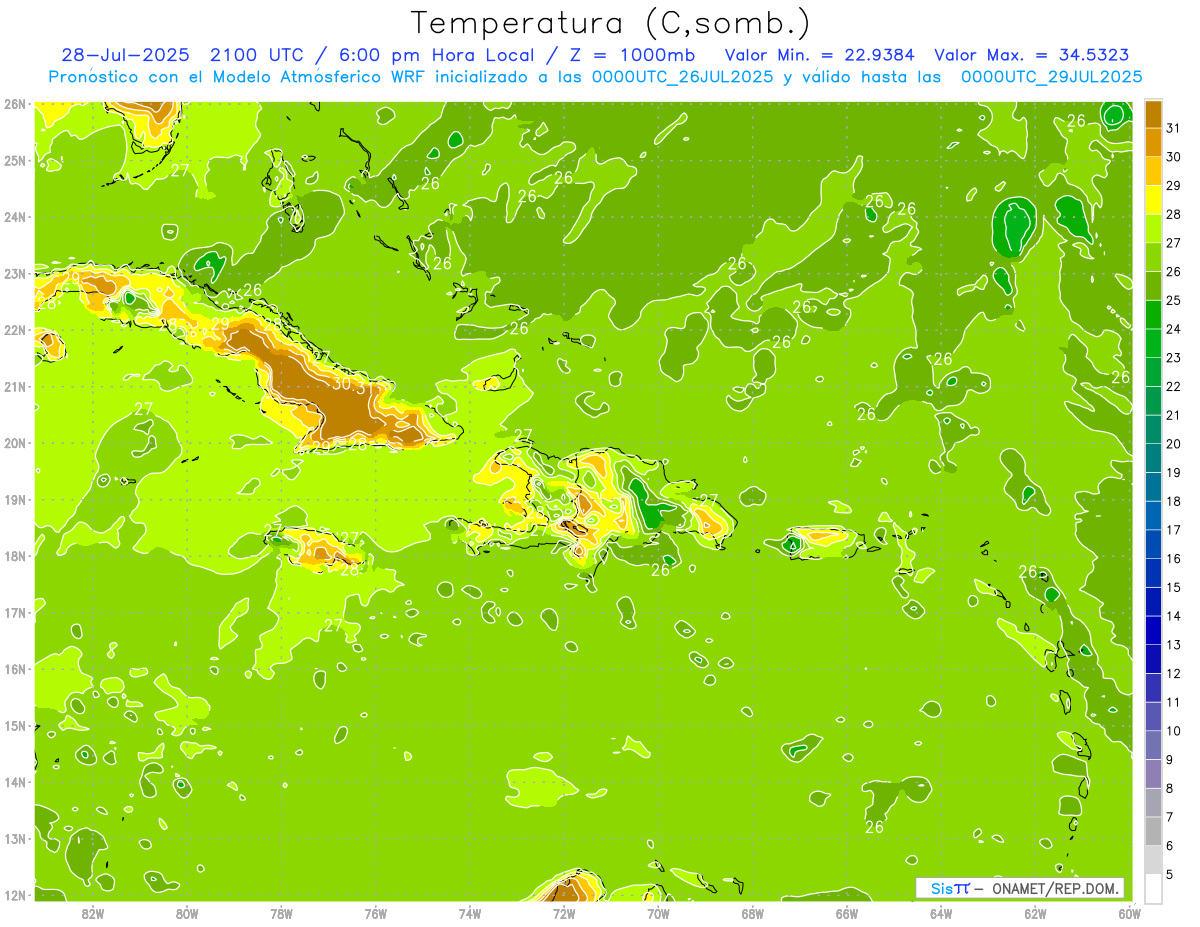Select the teal legend band between 19 and 20
The image size is (1200, 927).
[x=1153, y=458]
